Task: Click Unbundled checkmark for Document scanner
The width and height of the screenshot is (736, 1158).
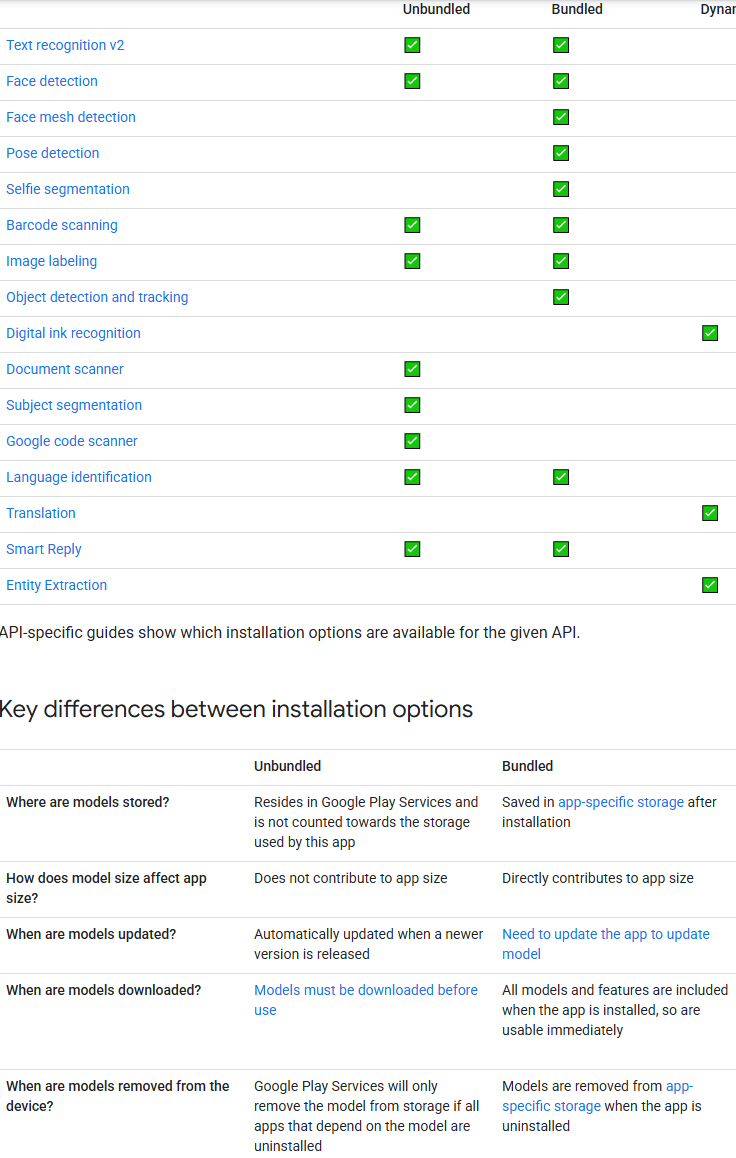Action: click(413, 369)
